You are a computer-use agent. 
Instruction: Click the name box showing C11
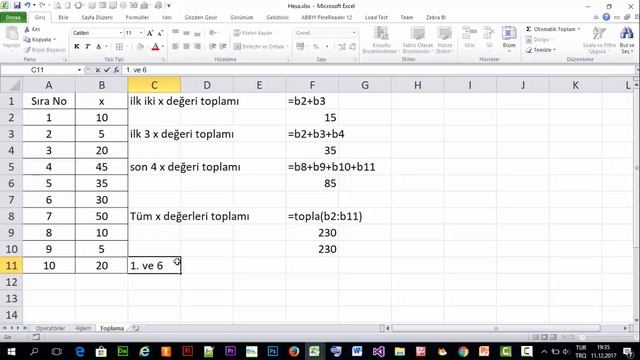(x=38, y=70)
